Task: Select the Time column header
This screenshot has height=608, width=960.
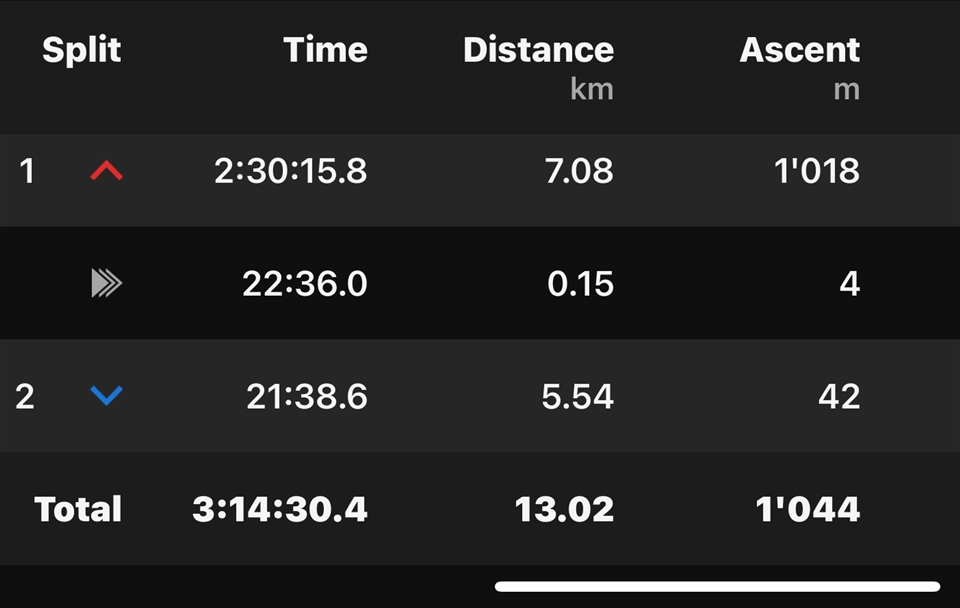Action: pos(325,50)
